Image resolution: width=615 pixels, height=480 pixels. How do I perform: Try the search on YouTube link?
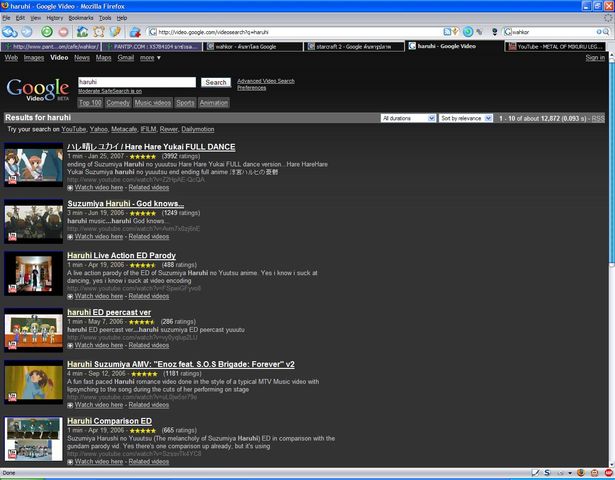(x=73, y=129)
